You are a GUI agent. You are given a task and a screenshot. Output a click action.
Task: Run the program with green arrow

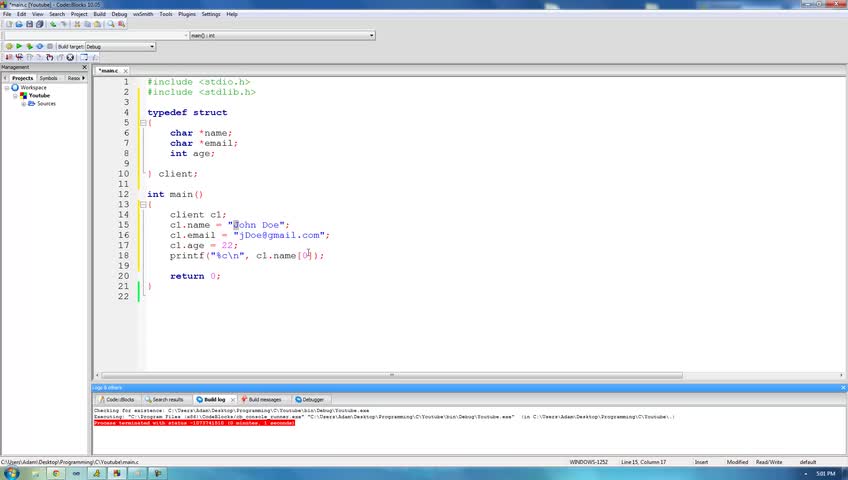click(19, 46)
